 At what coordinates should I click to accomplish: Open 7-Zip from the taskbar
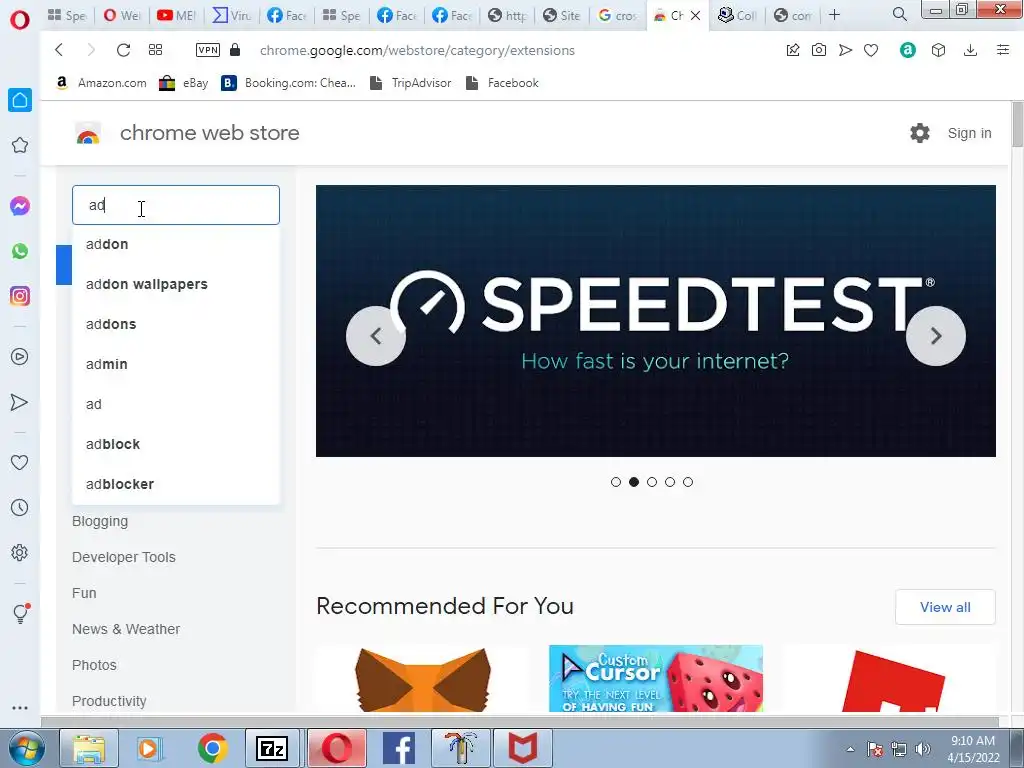coord(272,748)
